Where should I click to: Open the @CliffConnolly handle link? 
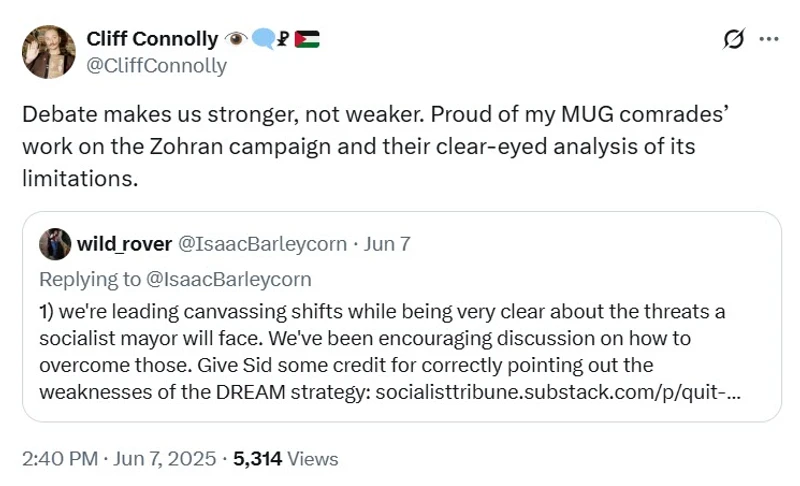point(157,66)
